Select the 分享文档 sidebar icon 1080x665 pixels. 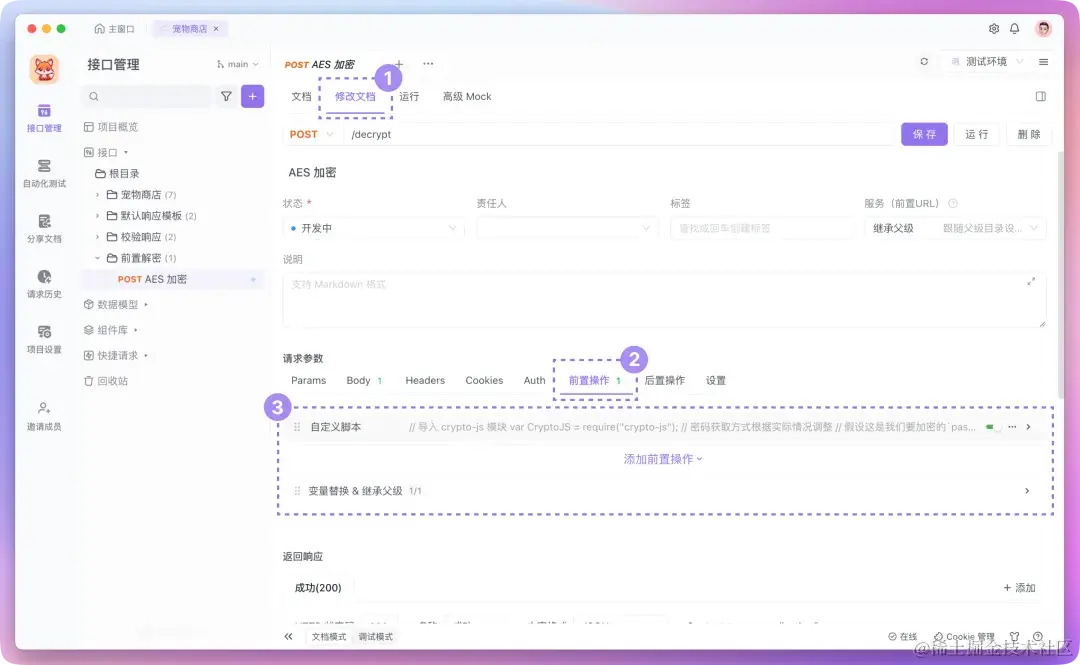point(44,227)
